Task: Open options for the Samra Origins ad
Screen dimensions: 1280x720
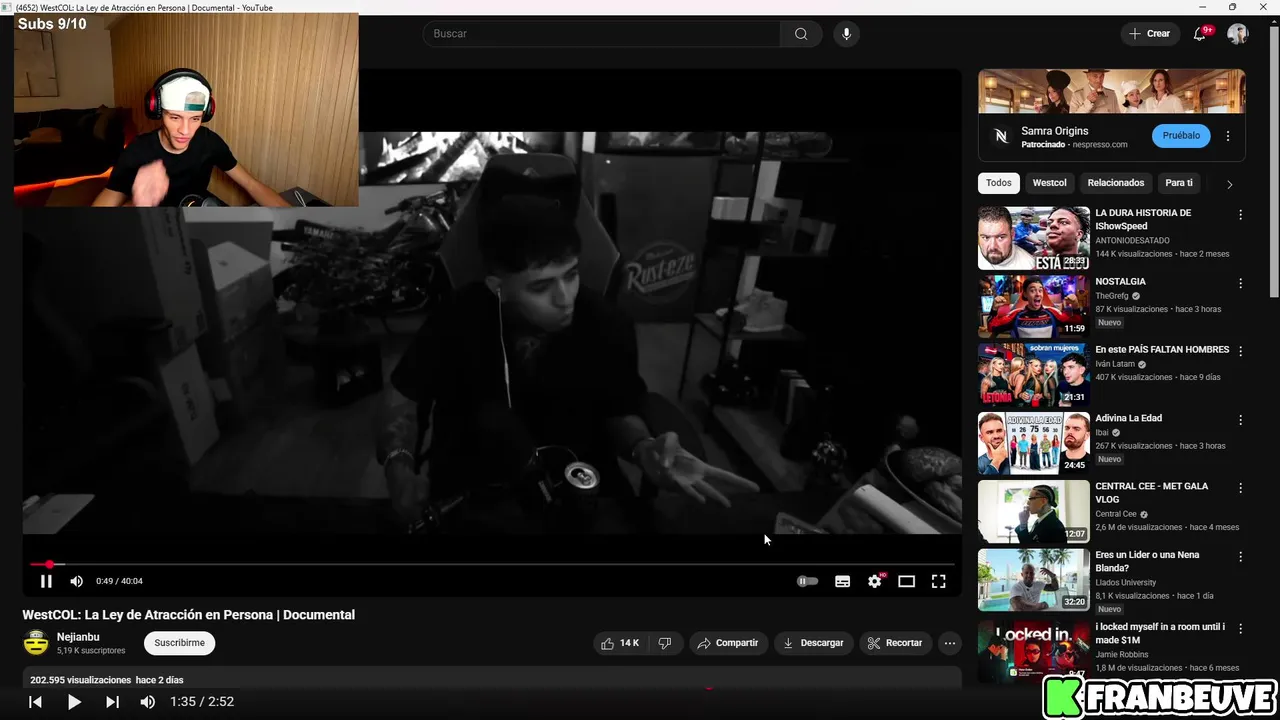Action: point(1228,136)
